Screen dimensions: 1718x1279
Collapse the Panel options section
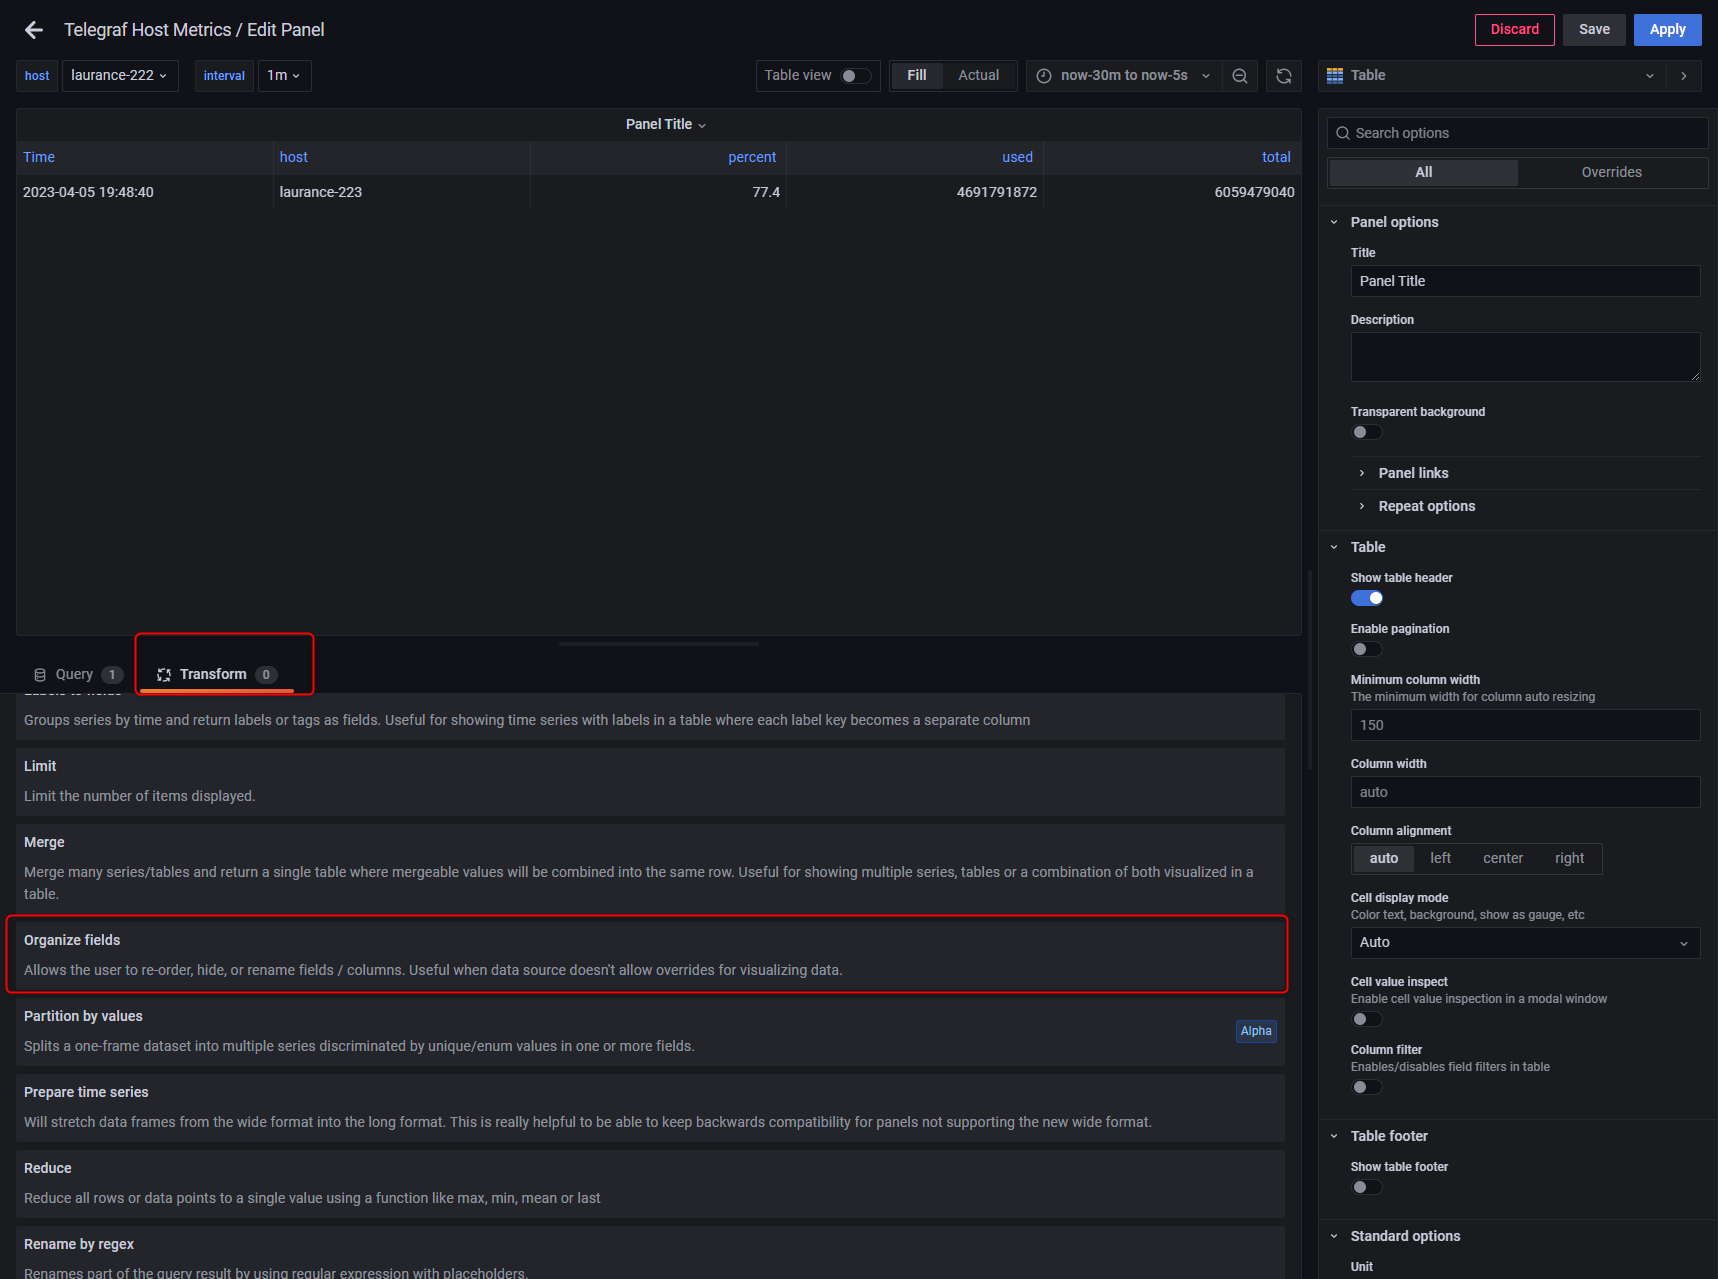tap(1394, 222)
